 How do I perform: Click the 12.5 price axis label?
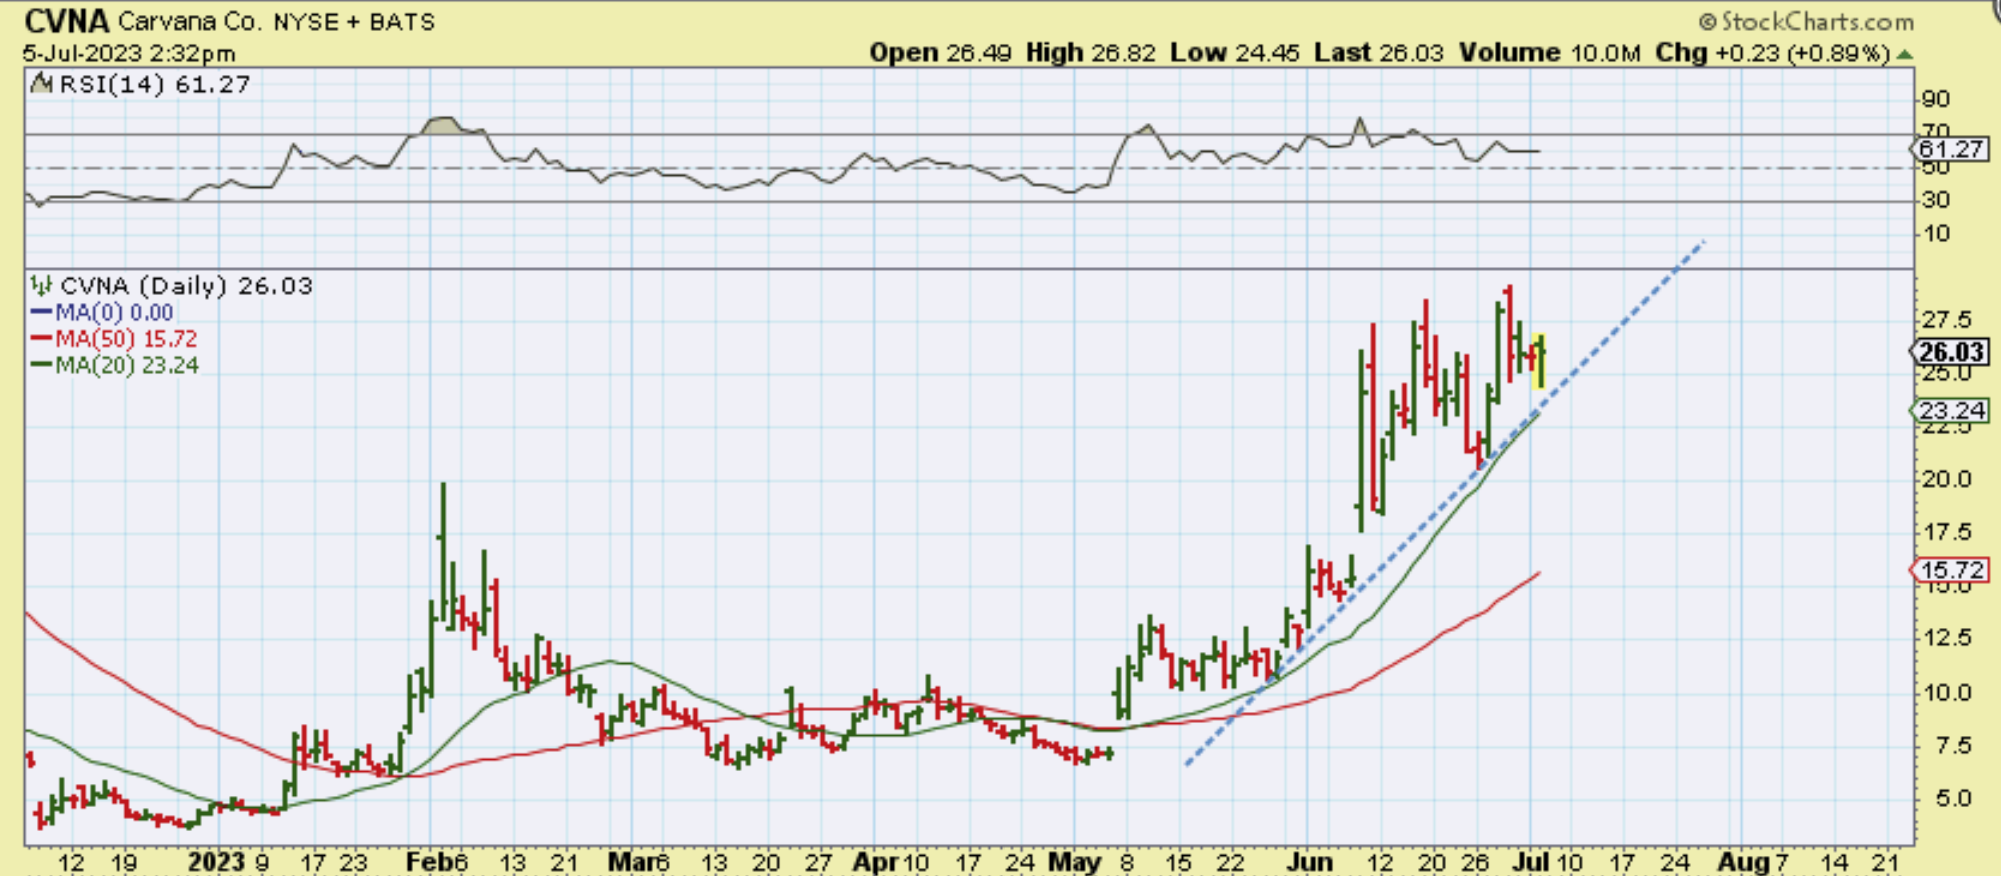(x=1945, y=638)
